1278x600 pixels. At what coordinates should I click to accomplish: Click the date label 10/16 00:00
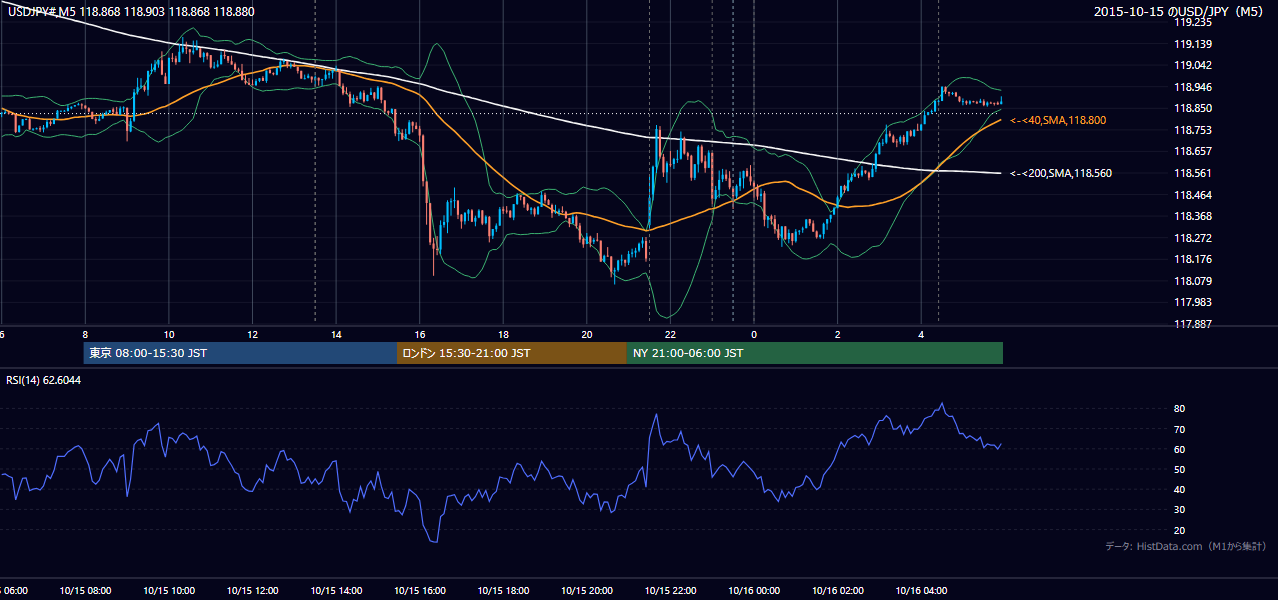[754, 591]
